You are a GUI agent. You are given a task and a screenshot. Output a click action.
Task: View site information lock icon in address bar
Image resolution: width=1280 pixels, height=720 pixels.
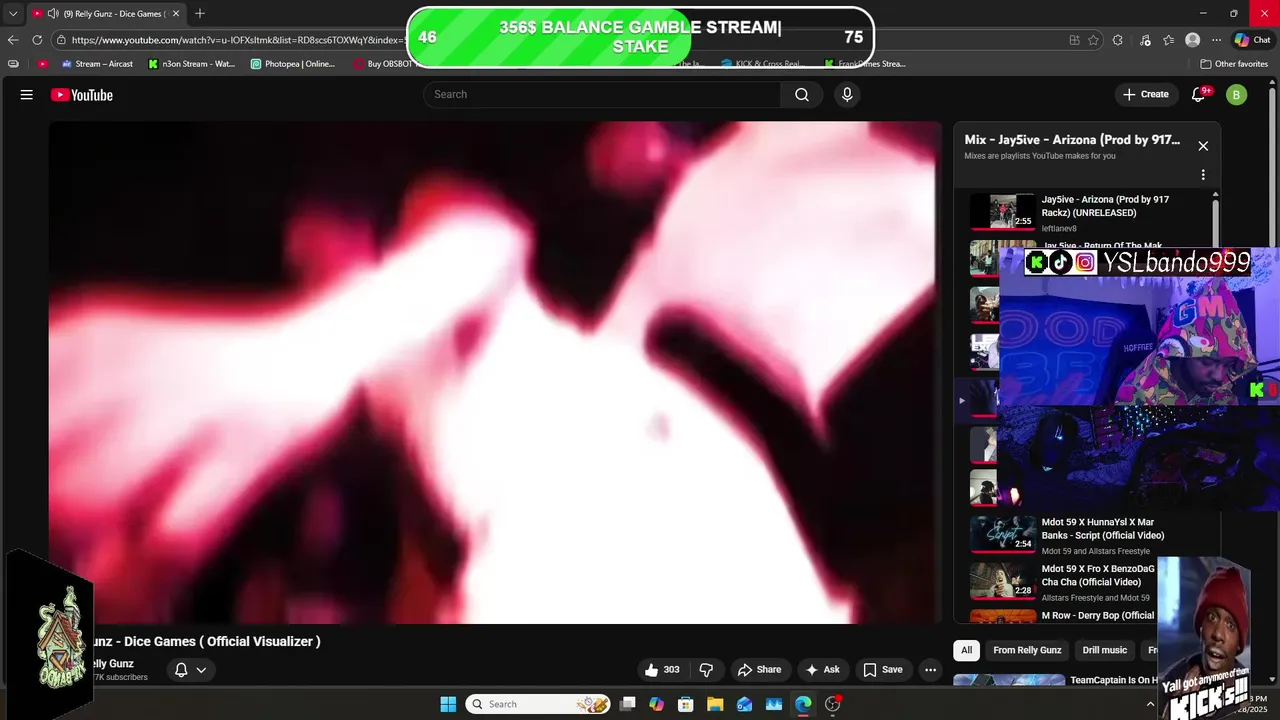(x=62, y=40)
